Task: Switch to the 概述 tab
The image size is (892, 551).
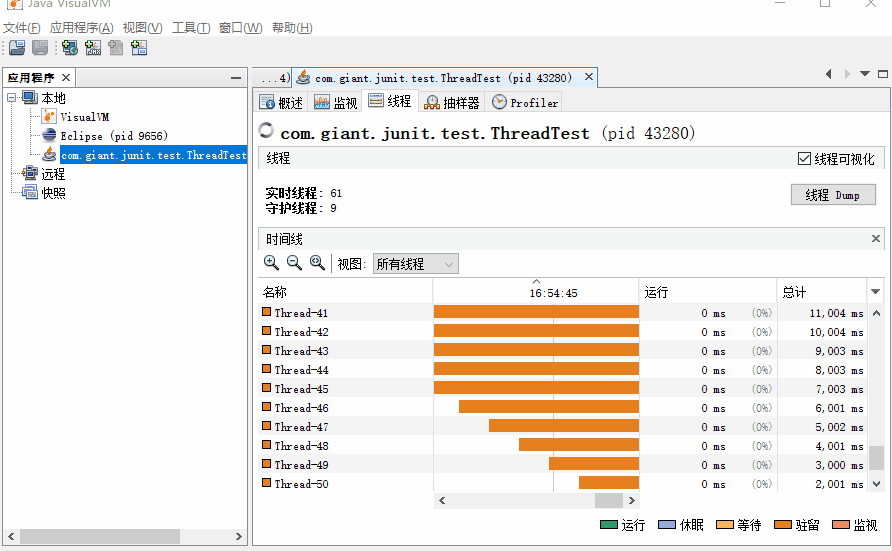Action: click(281, 102)
